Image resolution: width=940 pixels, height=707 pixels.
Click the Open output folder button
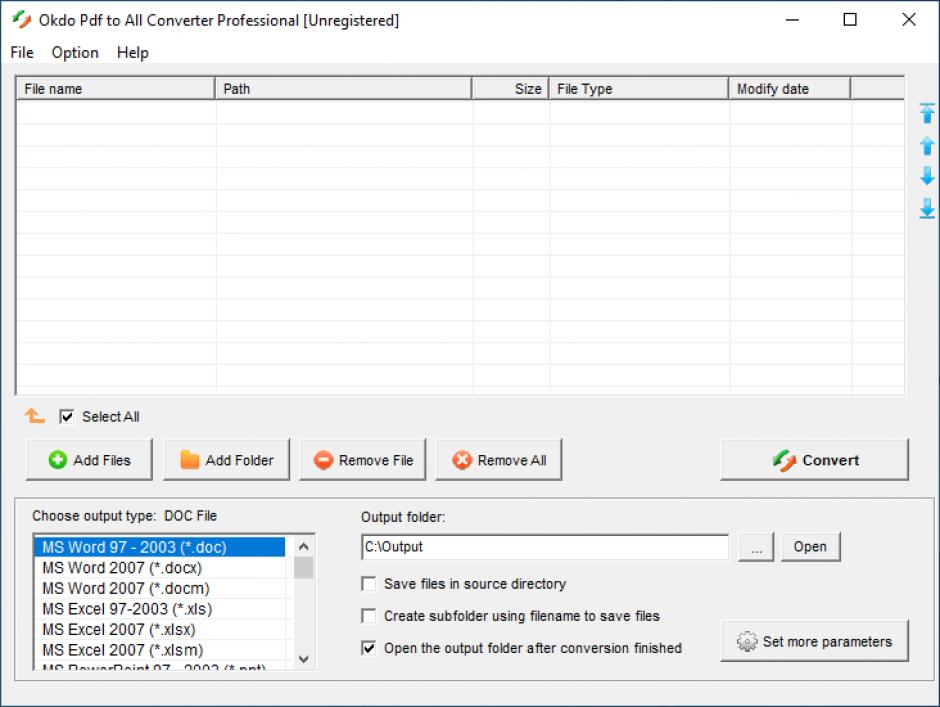pyautogui.click(x=811, y=547)
